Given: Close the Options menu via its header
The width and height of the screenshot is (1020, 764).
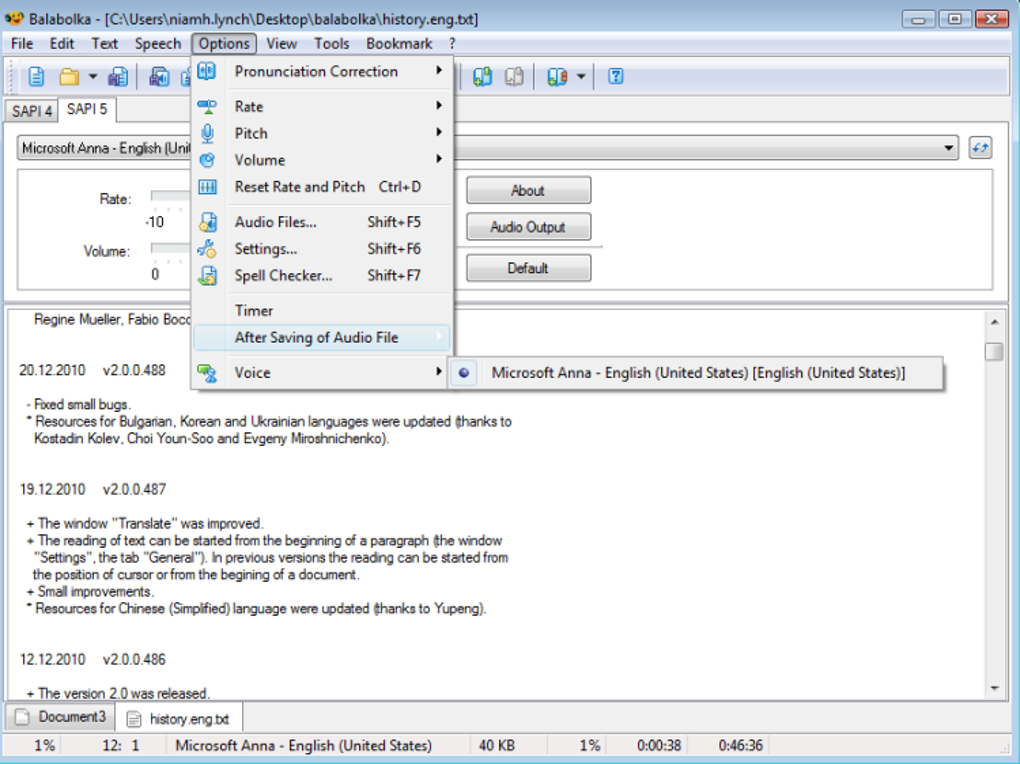Looking at the screenshot, I should point(224,44).
